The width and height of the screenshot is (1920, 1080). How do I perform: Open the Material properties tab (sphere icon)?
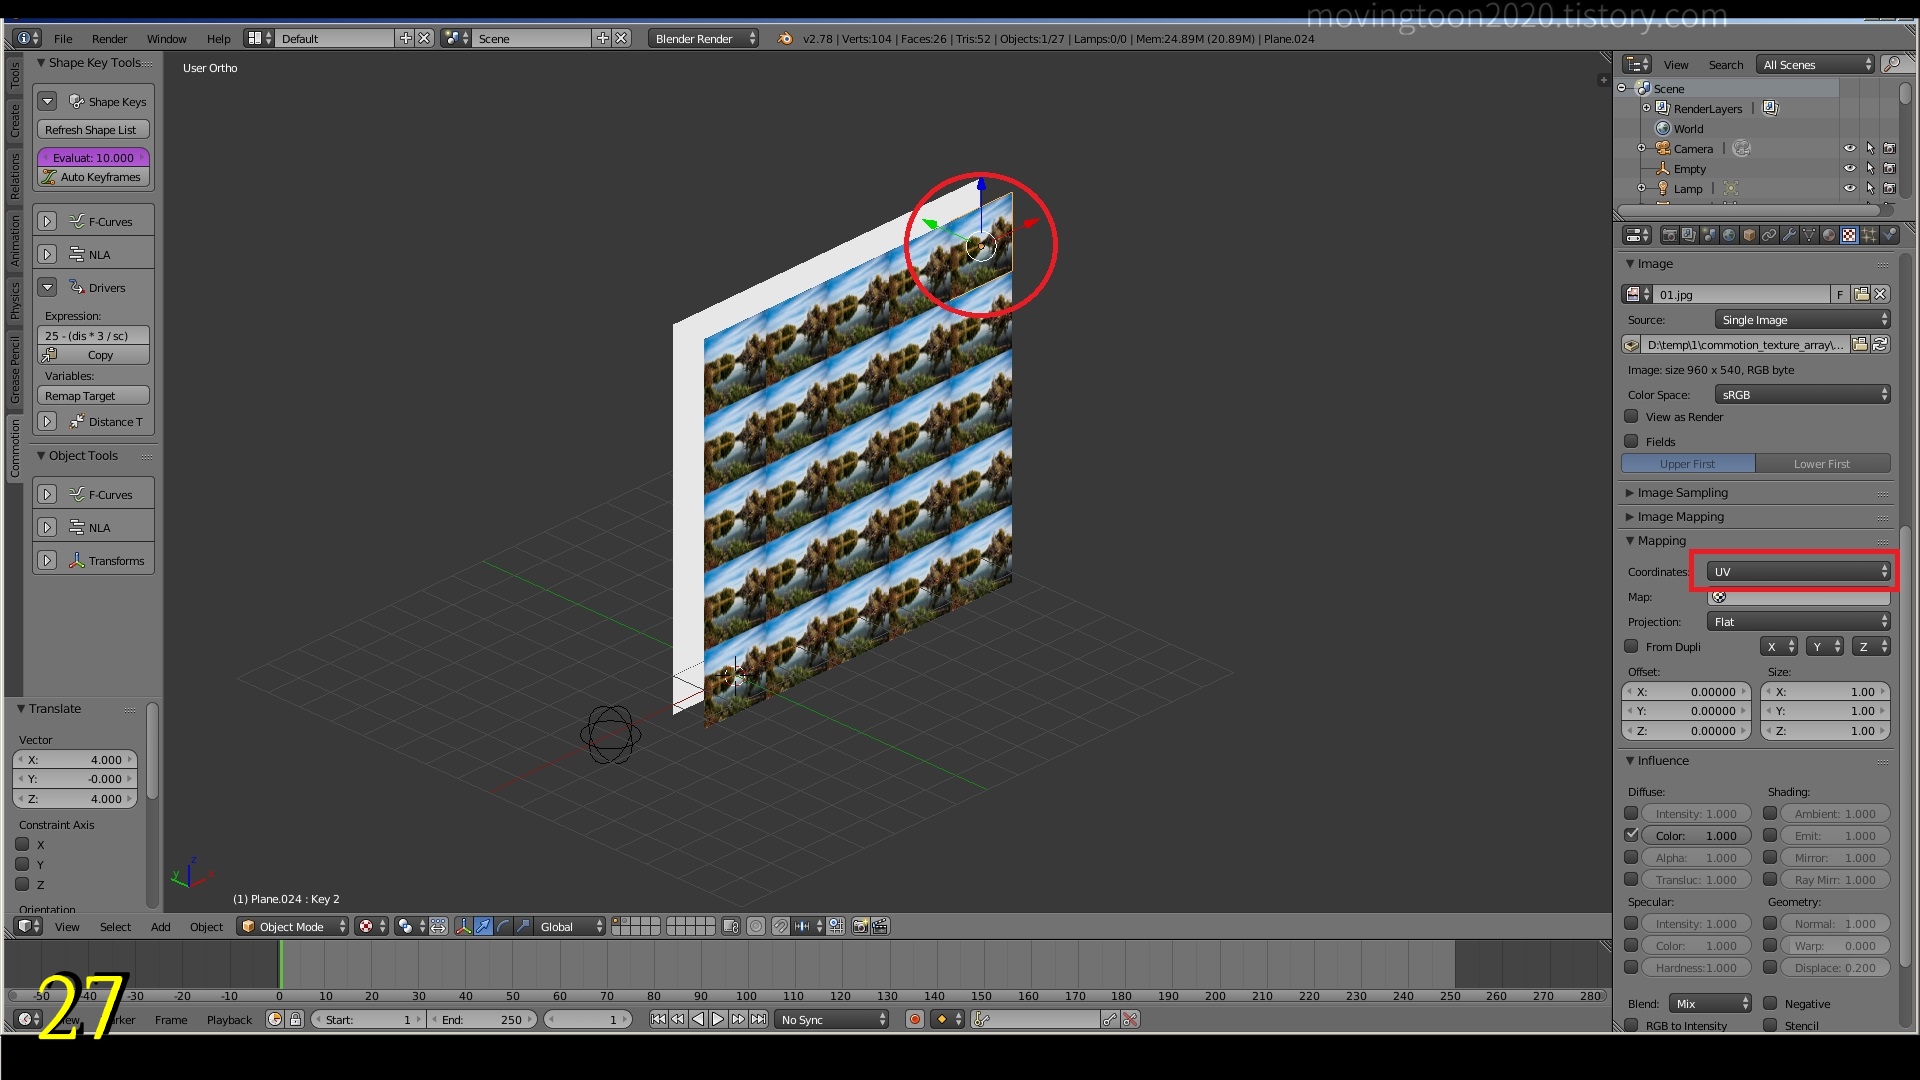(1829, 235)
